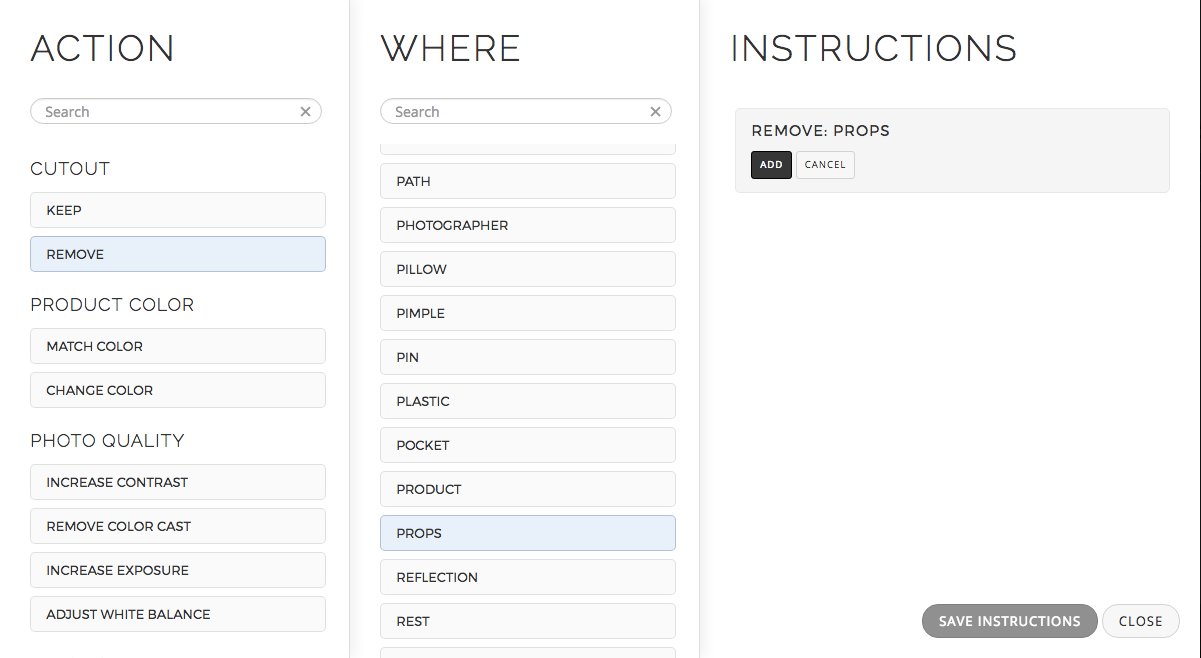Choose PHOTOGRAPHER in Where list
This screenshot has height=658, width=1201.
pos(528,225)
